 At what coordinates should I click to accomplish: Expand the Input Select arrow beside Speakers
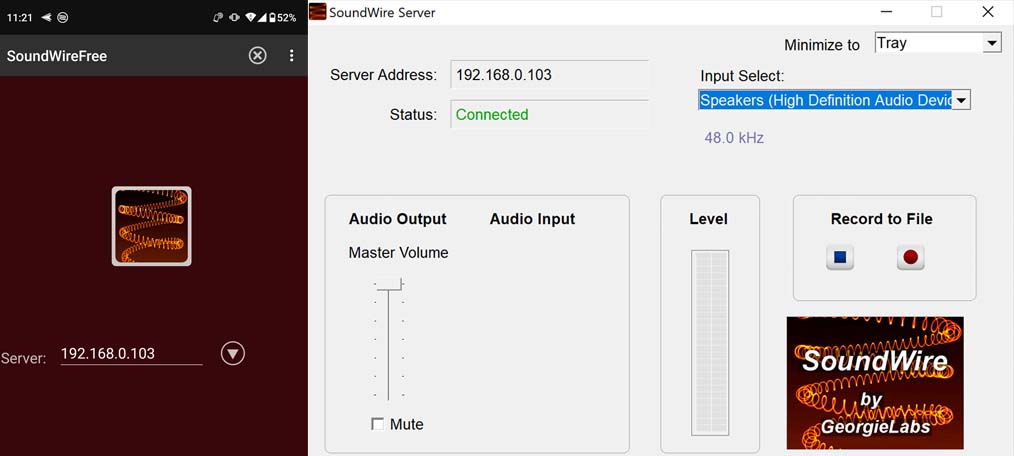[x=961, y=100]
